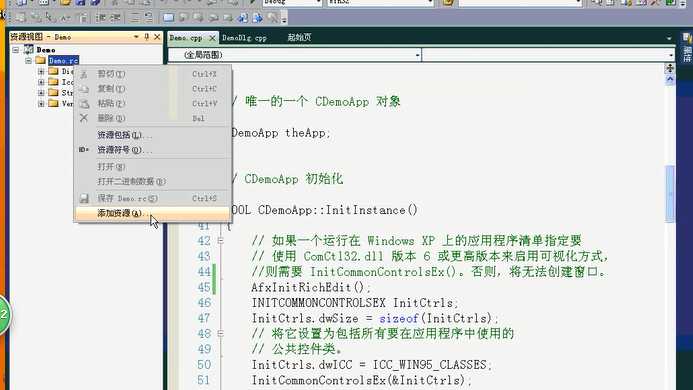Close the Resource View panel

[157, 37]
